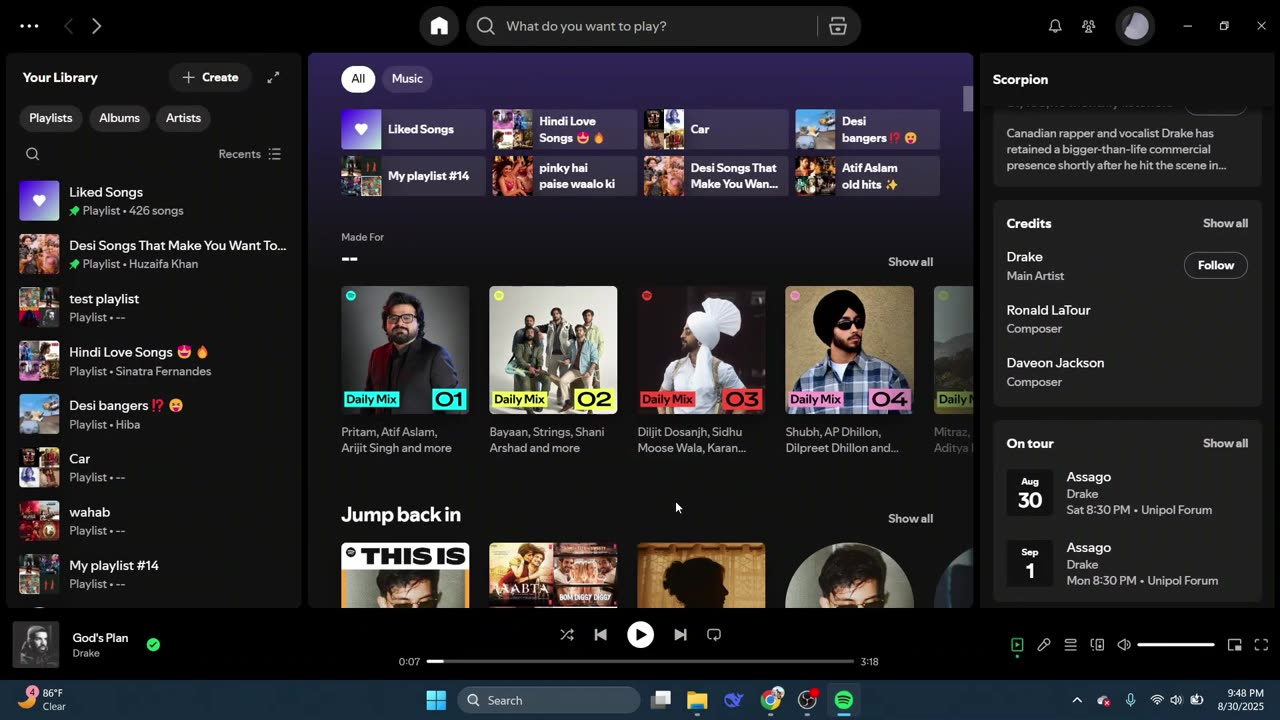Open Connect to a device icon
Image resolution: width=1280 pixels, height=720 pixels.
click(x=1097, y=645)
